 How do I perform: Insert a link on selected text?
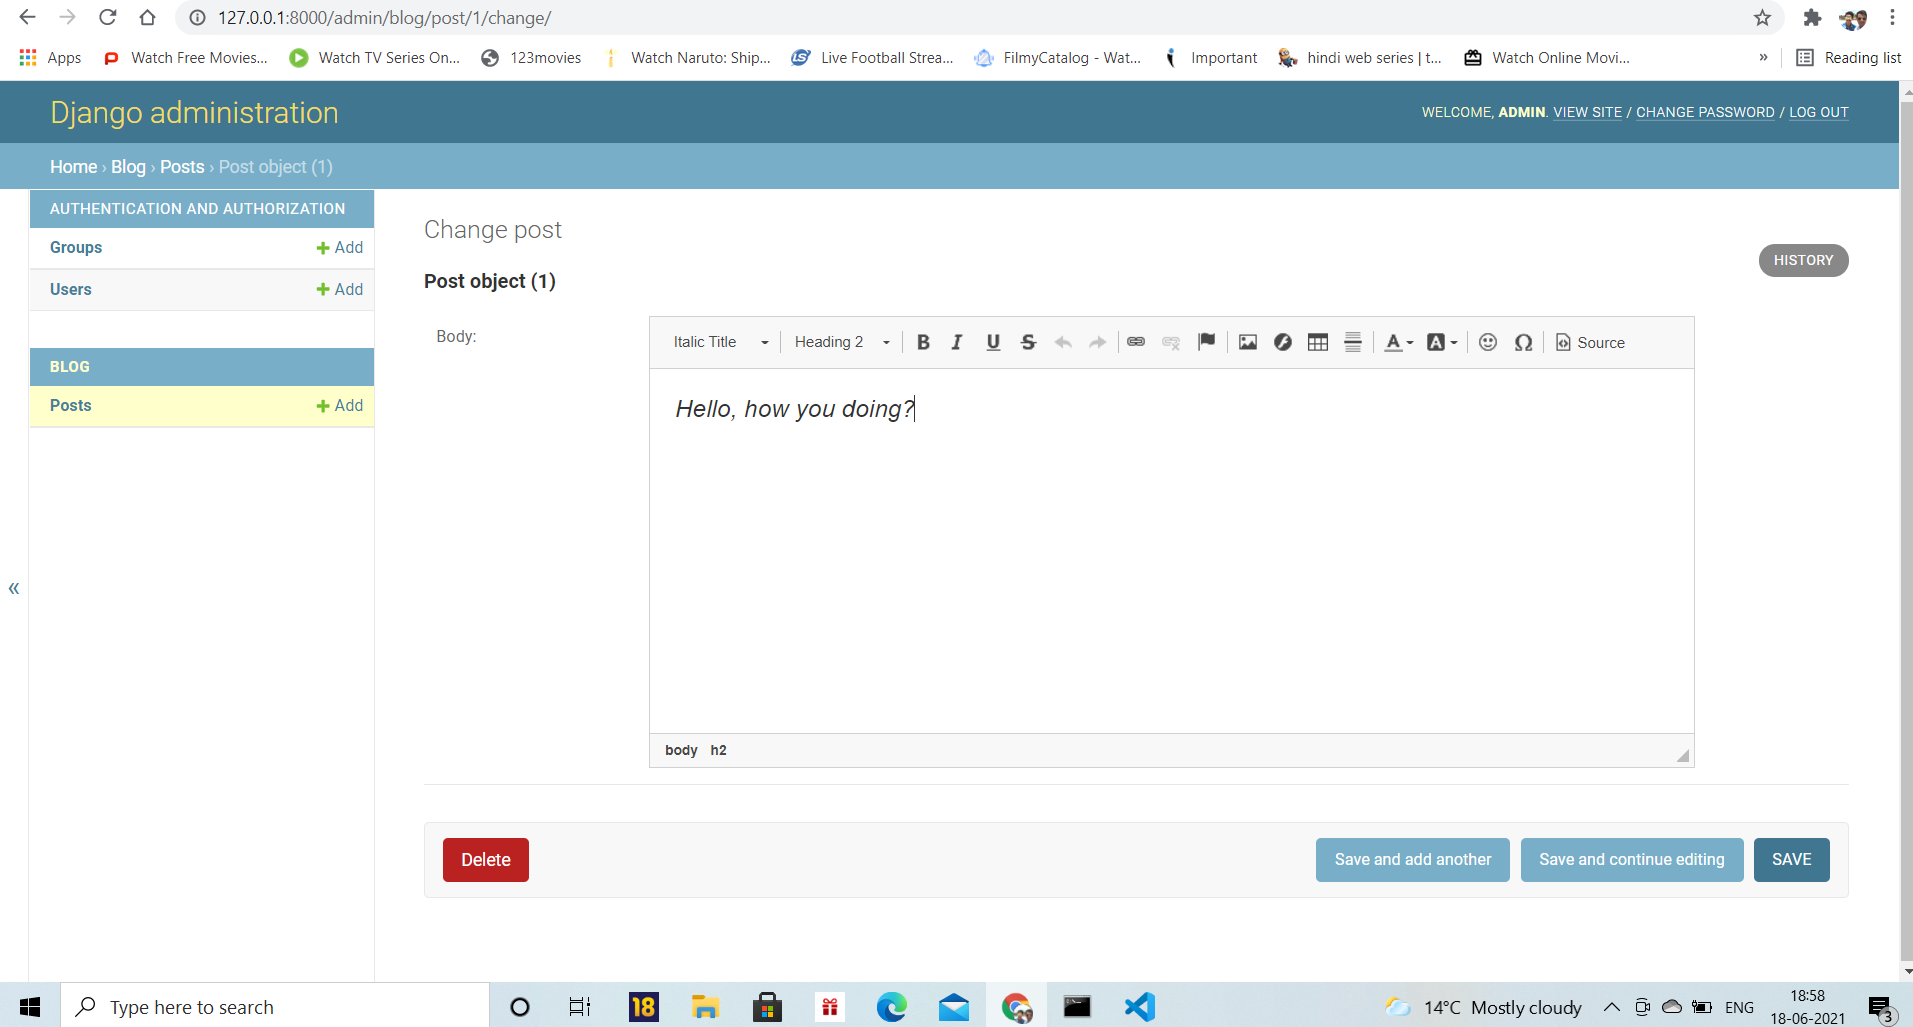click(1136, 342)
